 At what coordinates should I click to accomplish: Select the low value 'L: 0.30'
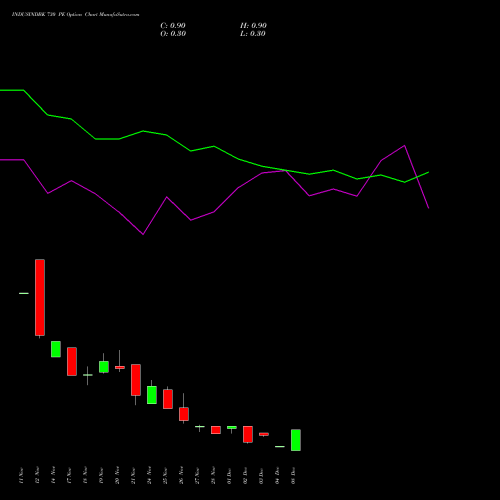click(253, 34)
